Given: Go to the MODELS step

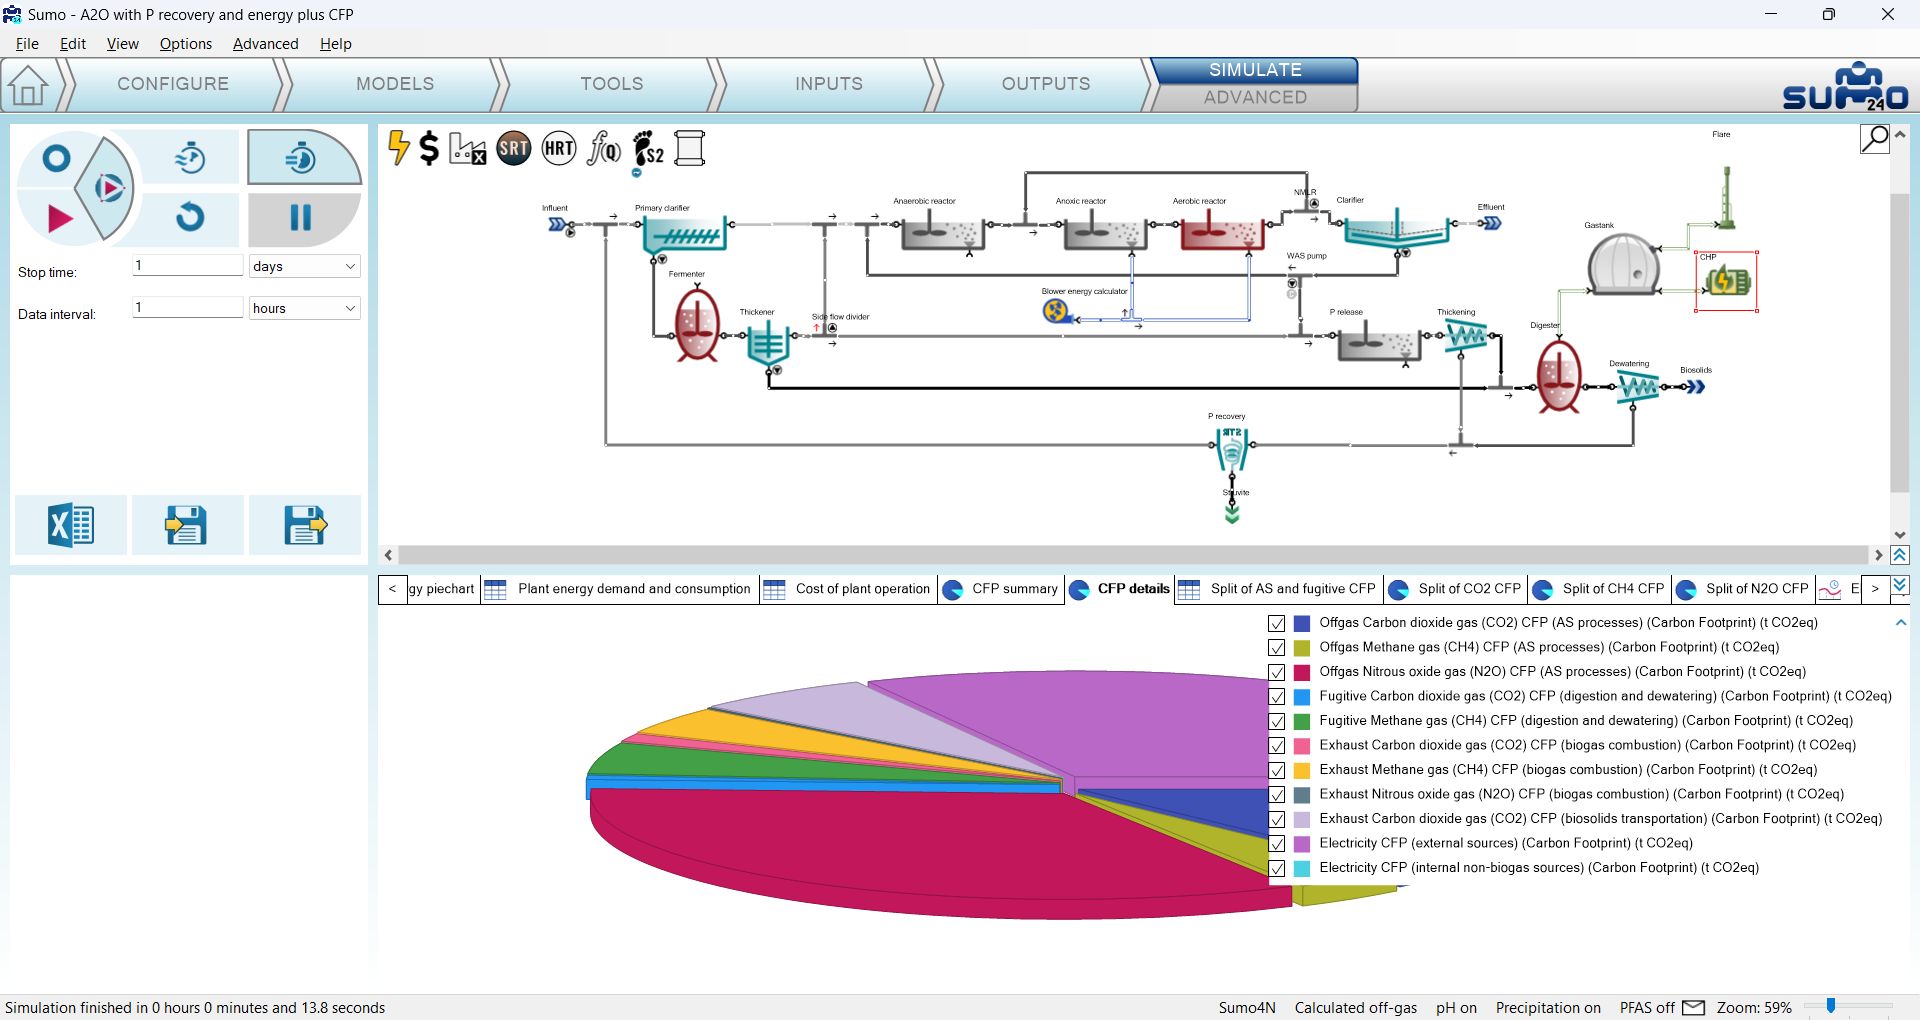Looking at the screenshot, I should point(395,84).
